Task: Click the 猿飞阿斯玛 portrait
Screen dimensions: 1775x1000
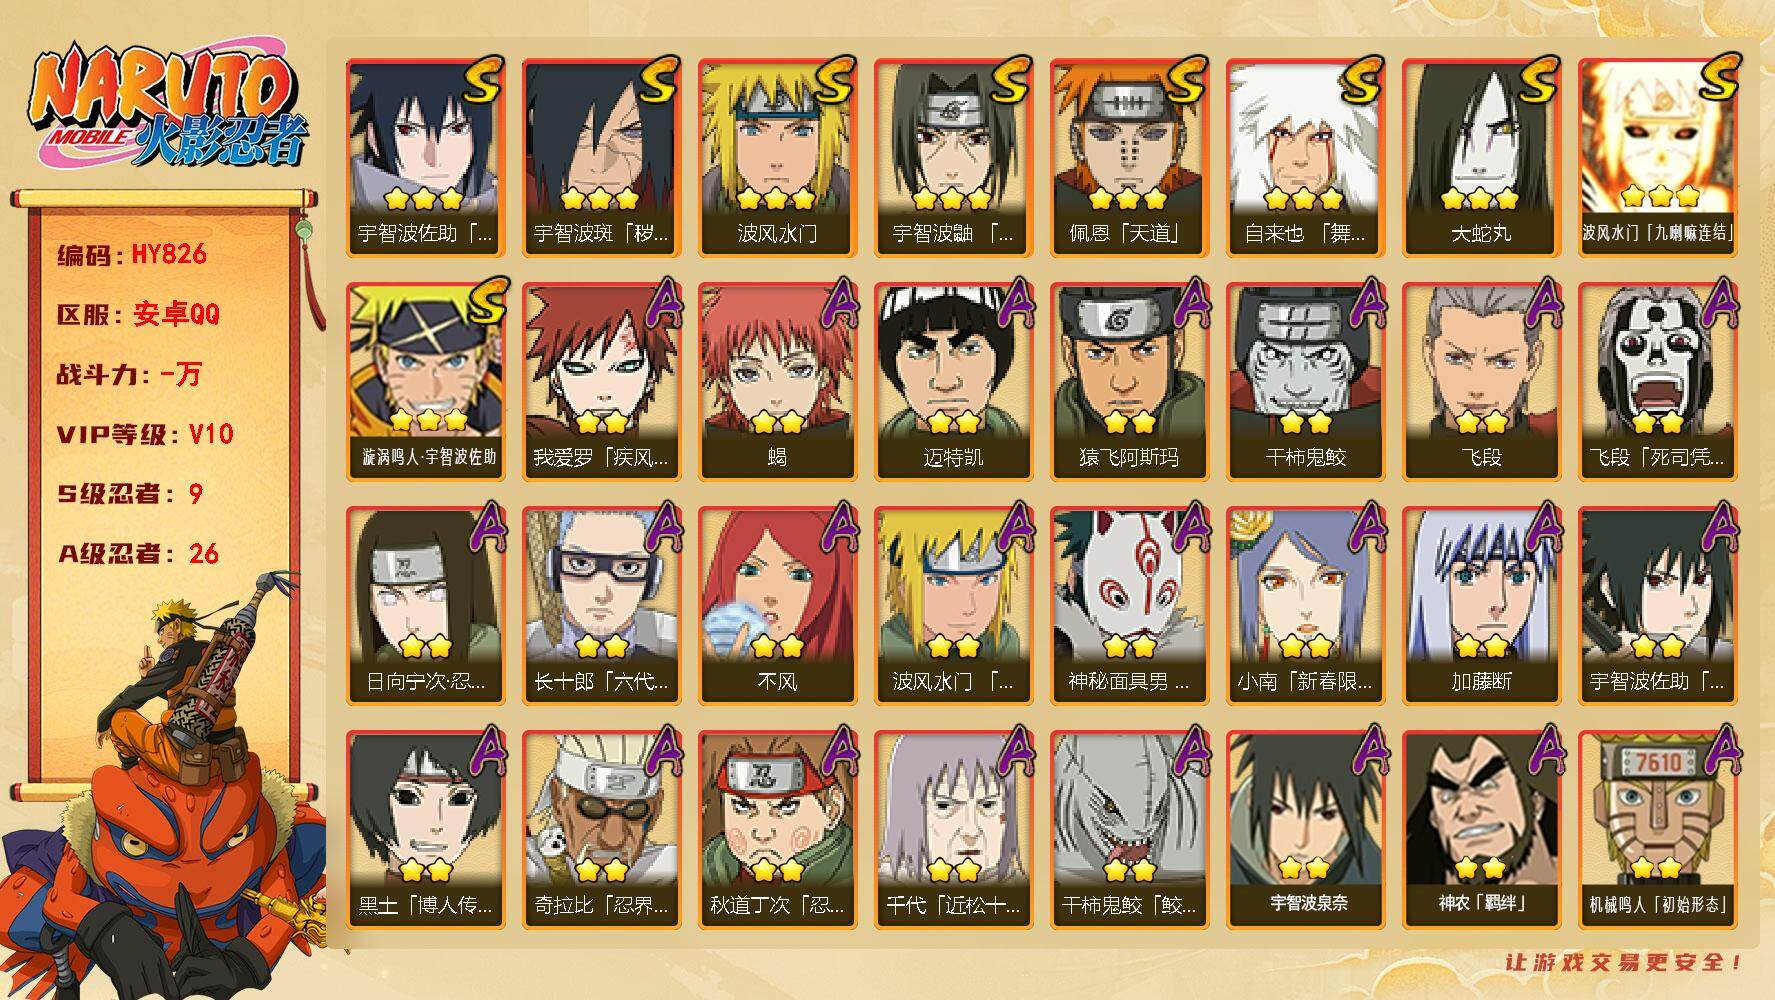Action: (x=1129, y=382)
